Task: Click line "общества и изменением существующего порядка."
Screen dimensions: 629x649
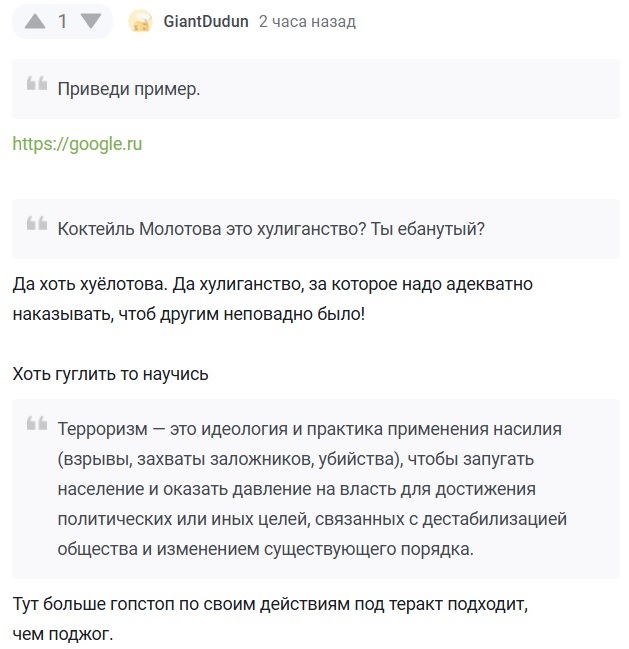Action: (265, 549)
